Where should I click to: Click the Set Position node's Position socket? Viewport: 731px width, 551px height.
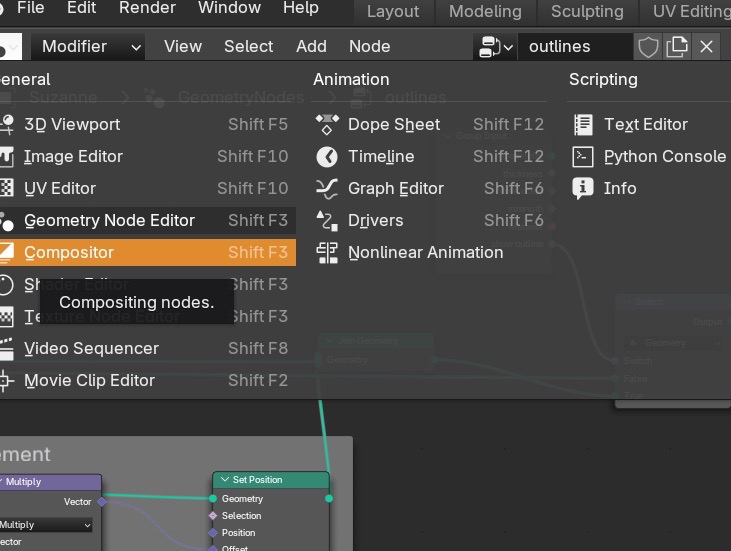[213, 532]
